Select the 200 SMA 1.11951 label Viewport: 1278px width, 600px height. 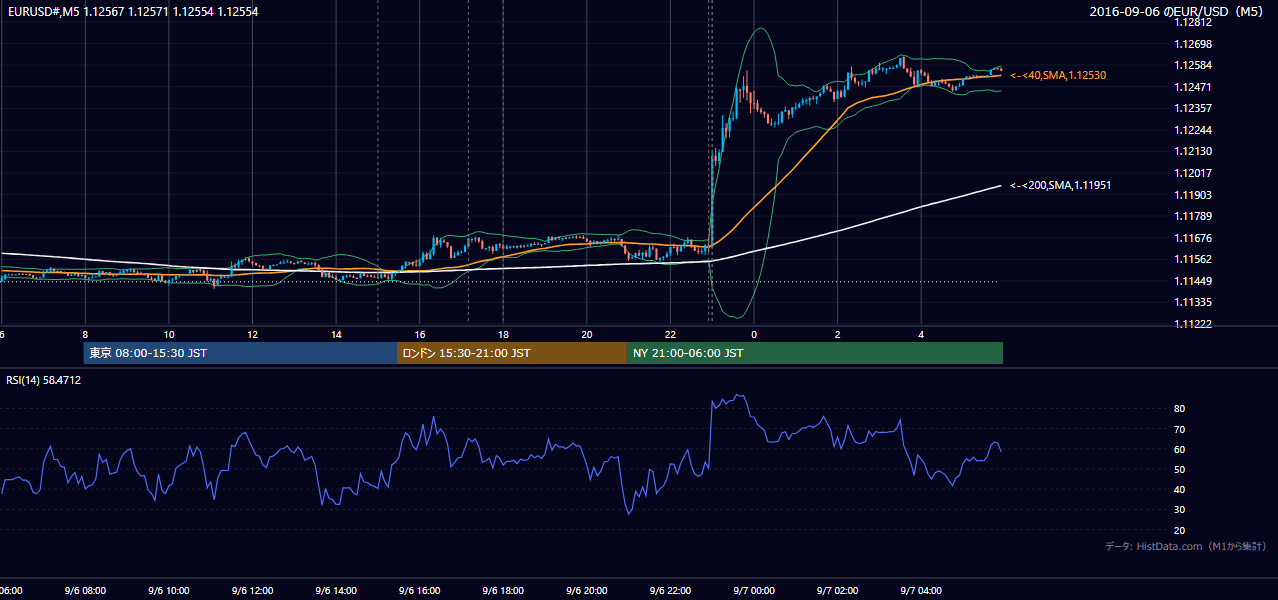pos(1061,185)
